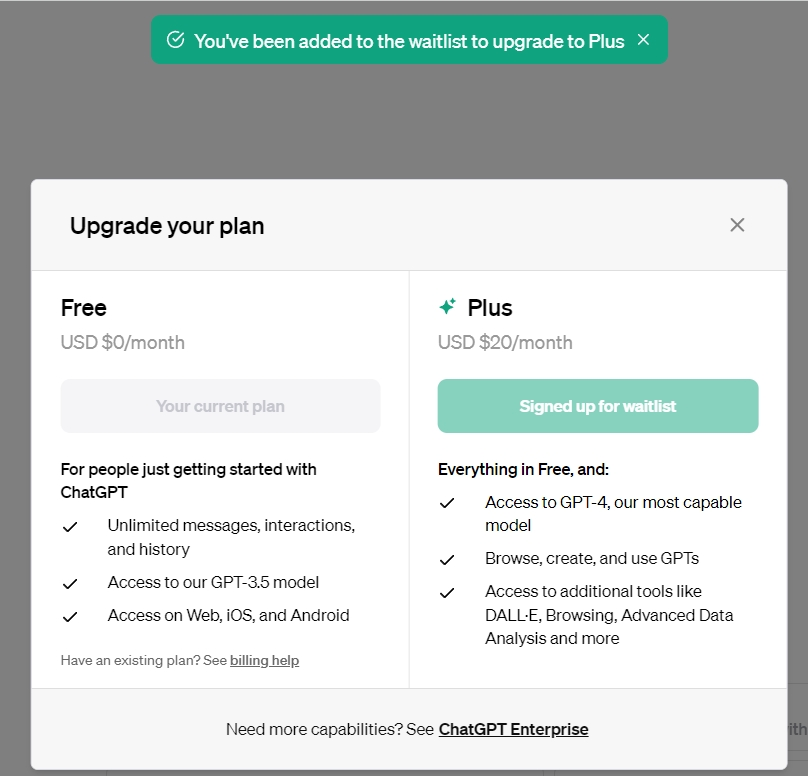Image resolution: width=808 pixels, height=776 pixels.
Task: Click the Signed up for waitlist button
Action: 598,406
